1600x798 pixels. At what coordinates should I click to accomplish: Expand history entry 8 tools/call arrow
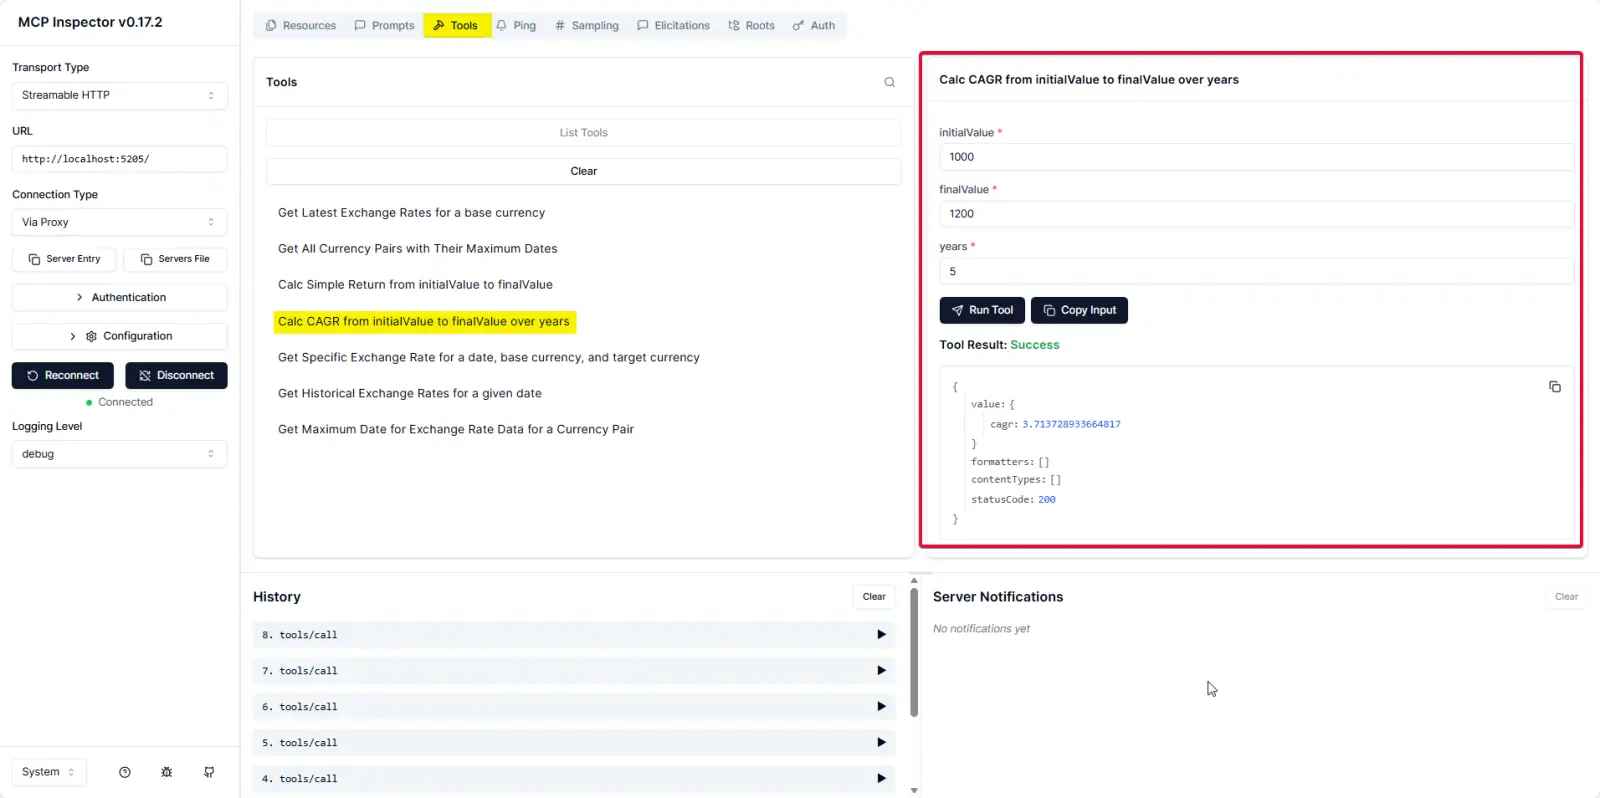(x=881, y=634)
